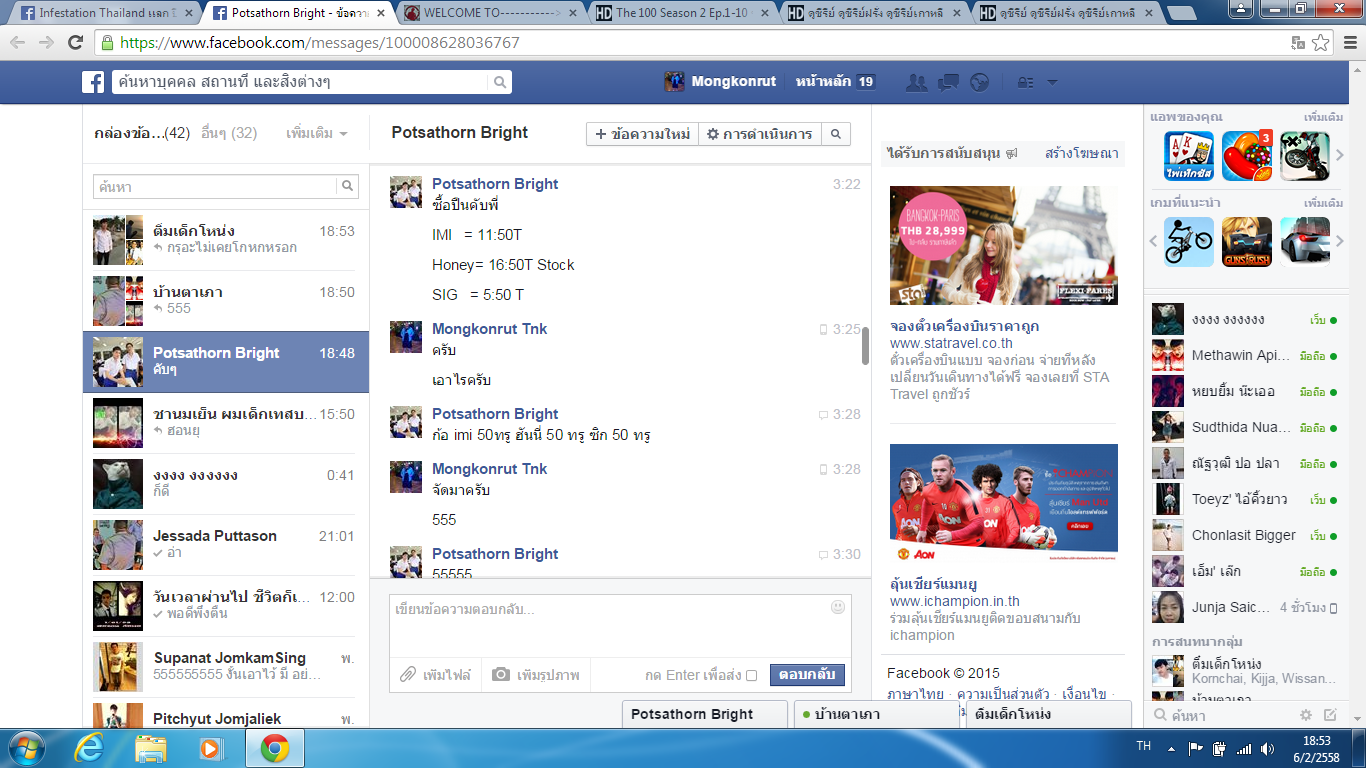Open chat with Chonlasit Bigger
The image size is (1366, 768).
pyautogui.click(x=1244, y=535)
